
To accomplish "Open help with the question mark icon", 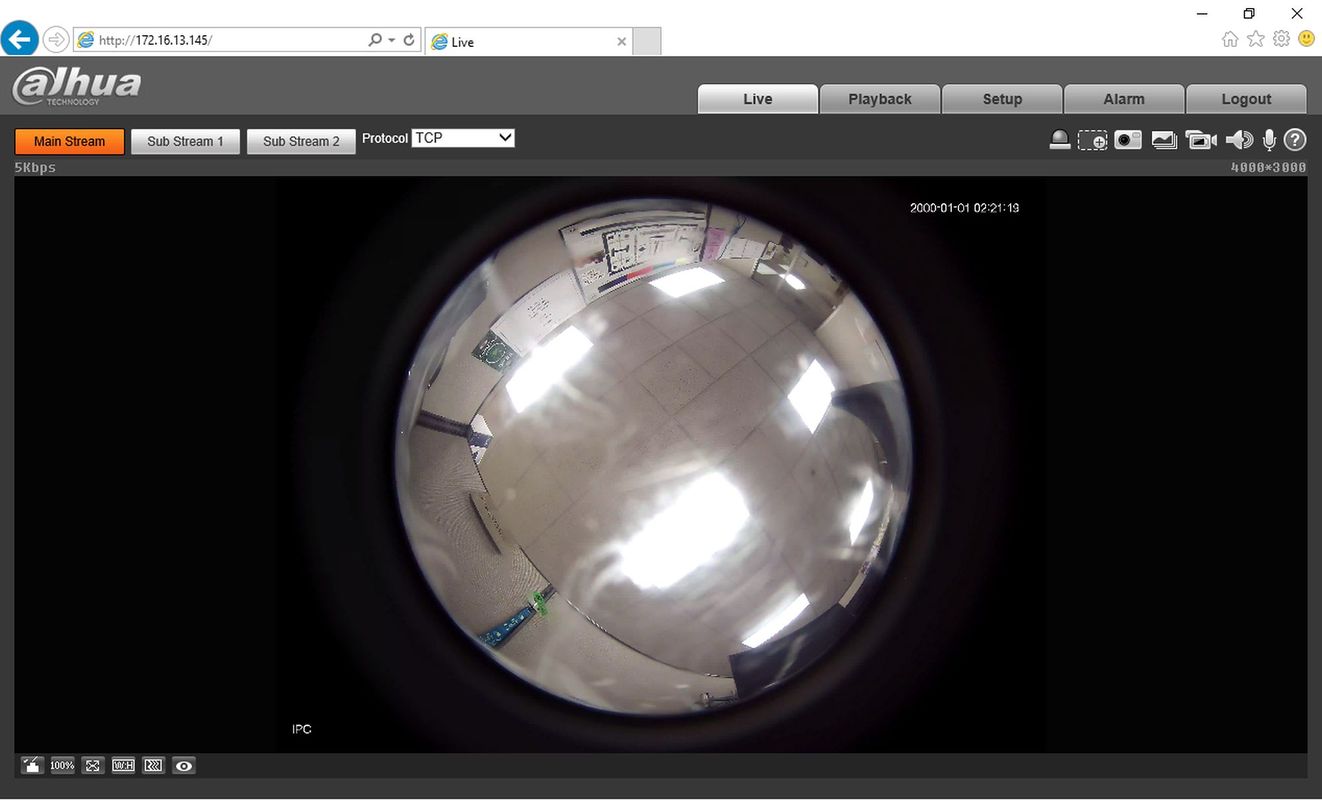I will pos(1295,141).
